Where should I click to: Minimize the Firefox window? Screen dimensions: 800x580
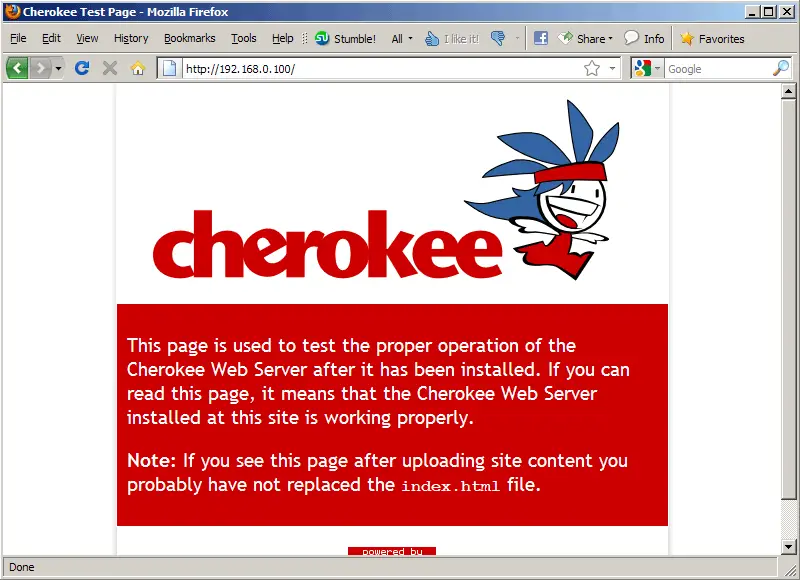[751, 12]
